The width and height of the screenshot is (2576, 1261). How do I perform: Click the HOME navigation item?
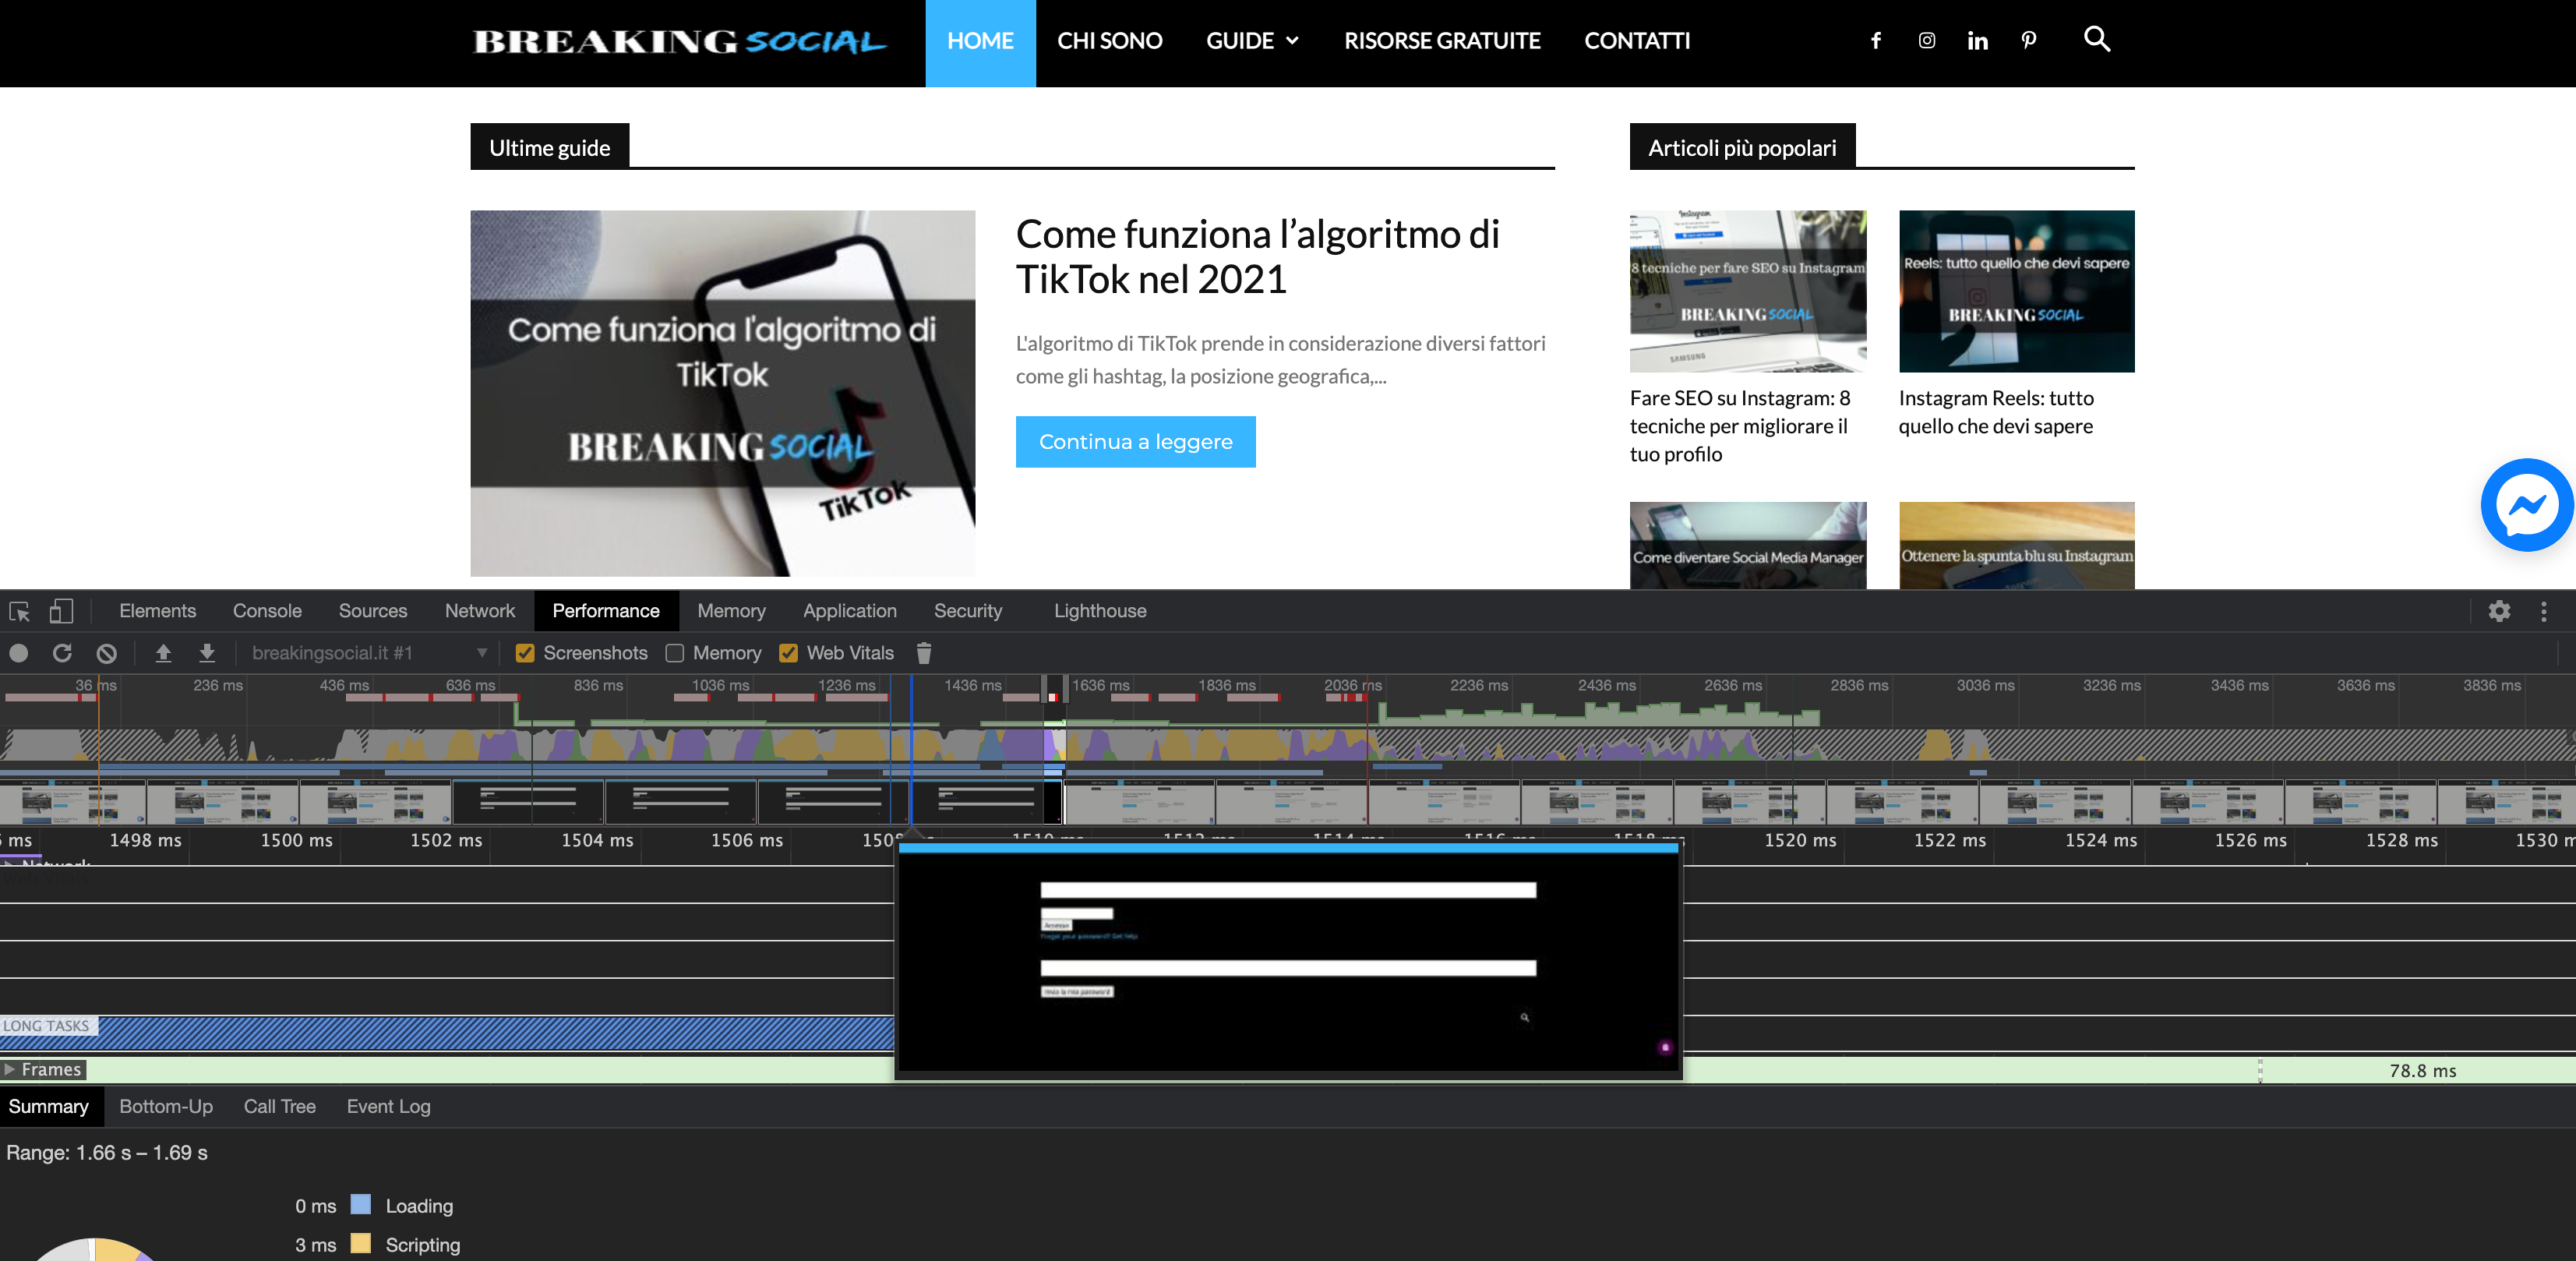[980, 42]
